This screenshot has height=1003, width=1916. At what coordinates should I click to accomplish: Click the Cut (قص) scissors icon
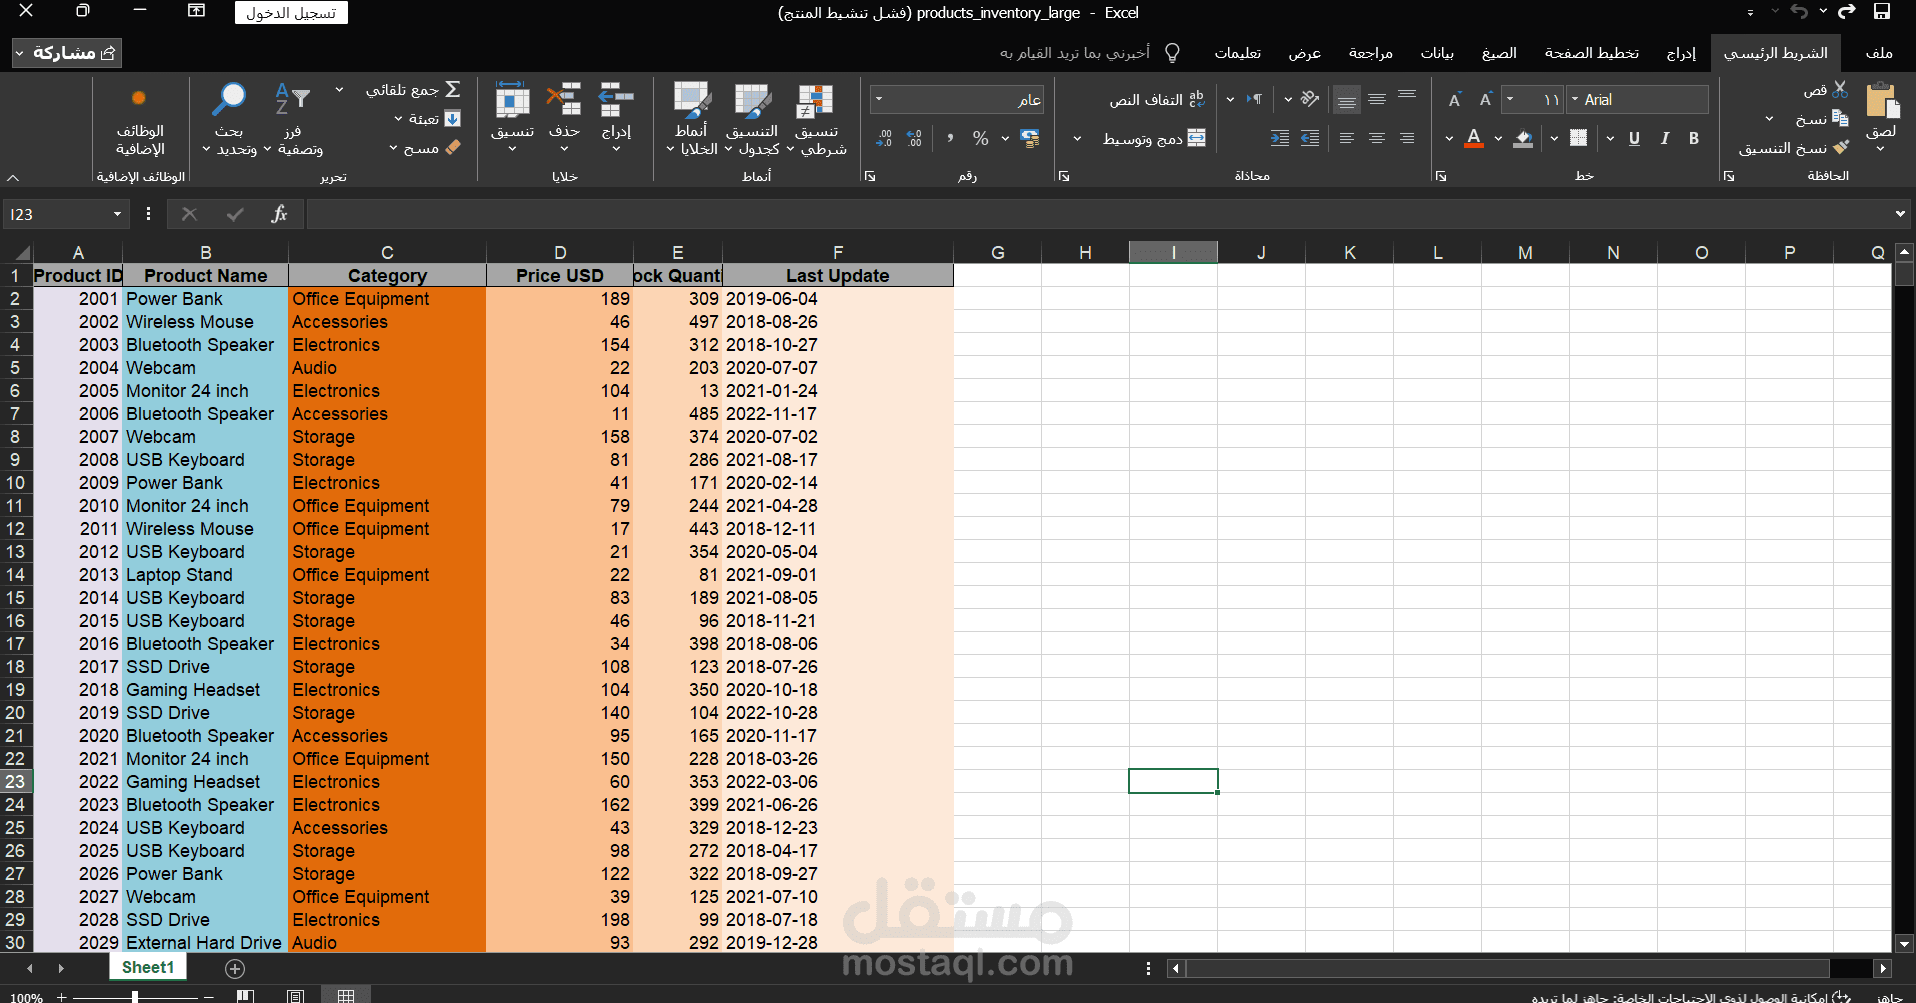pyautogui.click(x=1841, y=90)
